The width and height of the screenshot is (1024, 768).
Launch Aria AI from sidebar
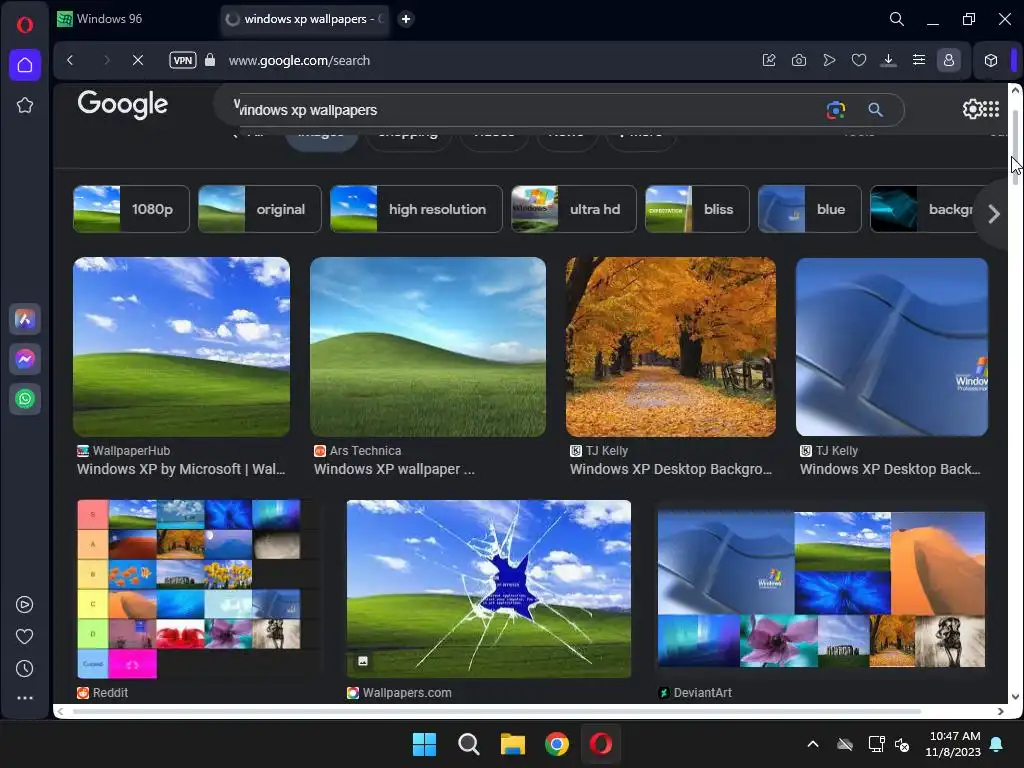[x=25, y=319]
